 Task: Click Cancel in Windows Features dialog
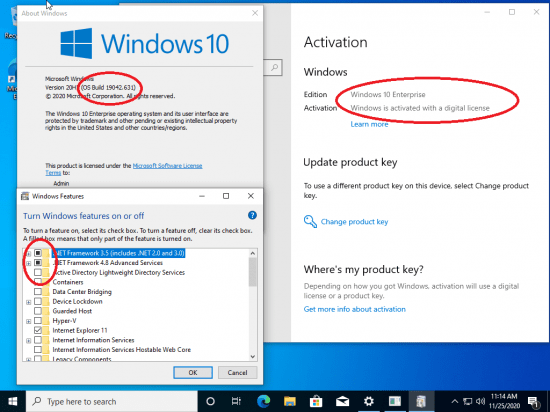(237, 372)
